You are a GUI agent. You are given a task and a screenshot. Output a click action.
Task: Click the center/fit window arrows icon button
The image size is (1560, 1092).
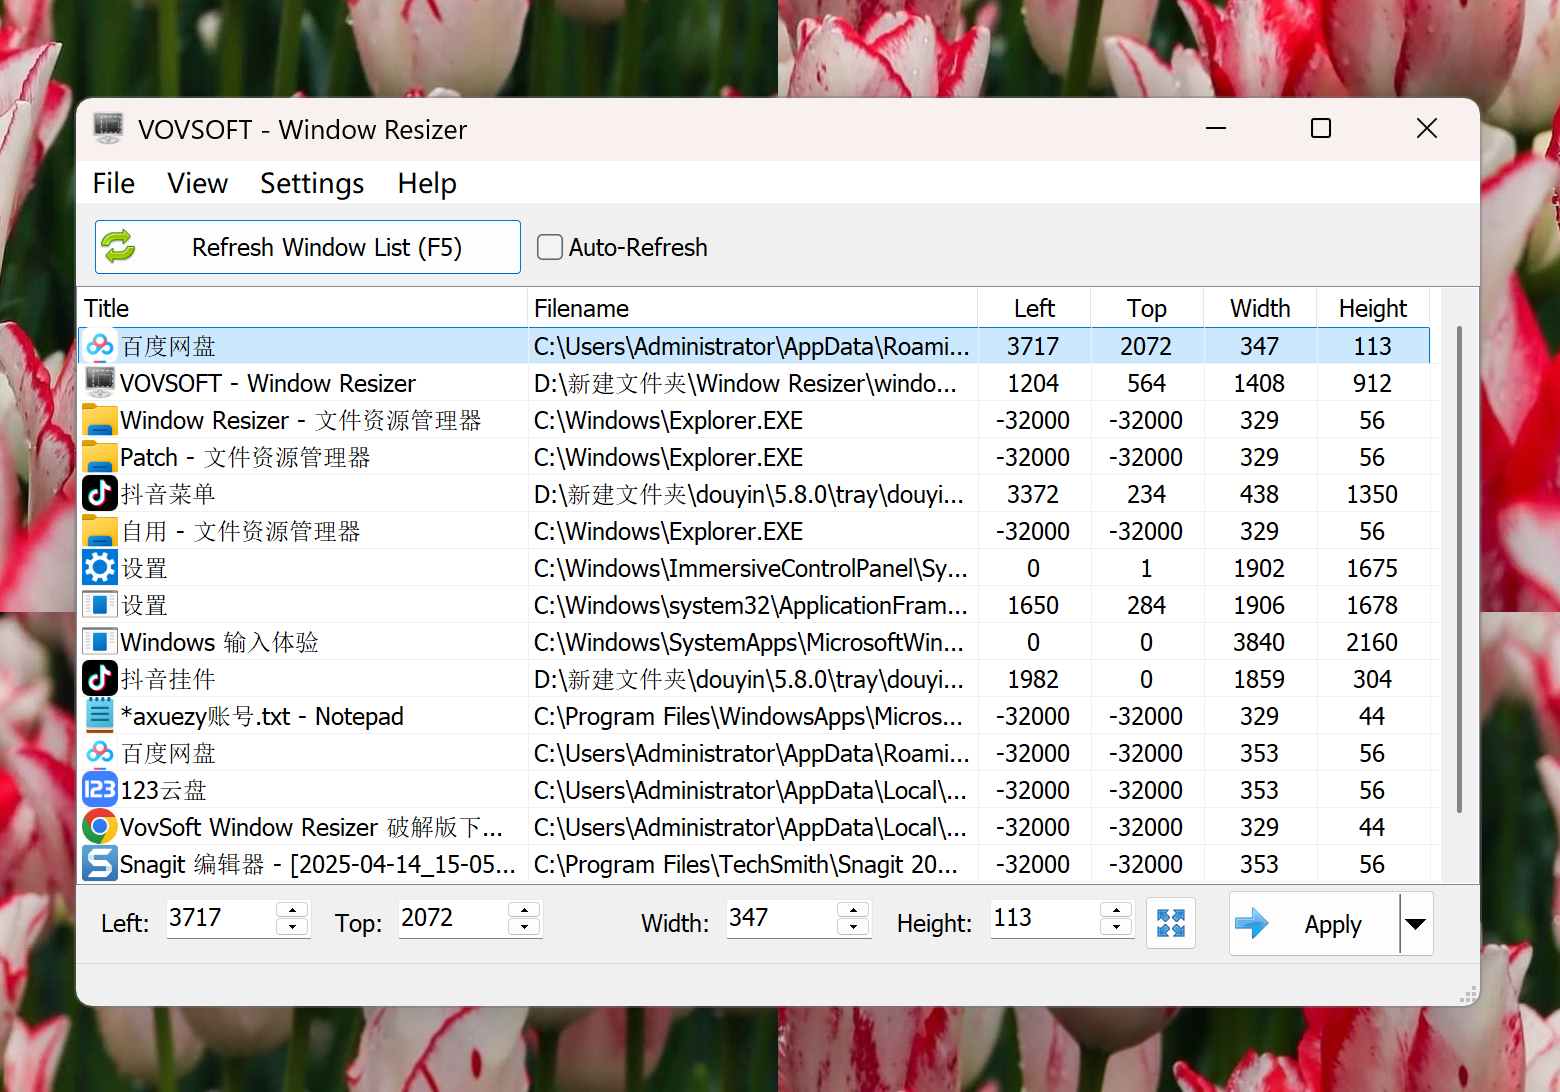point(1171,923)
